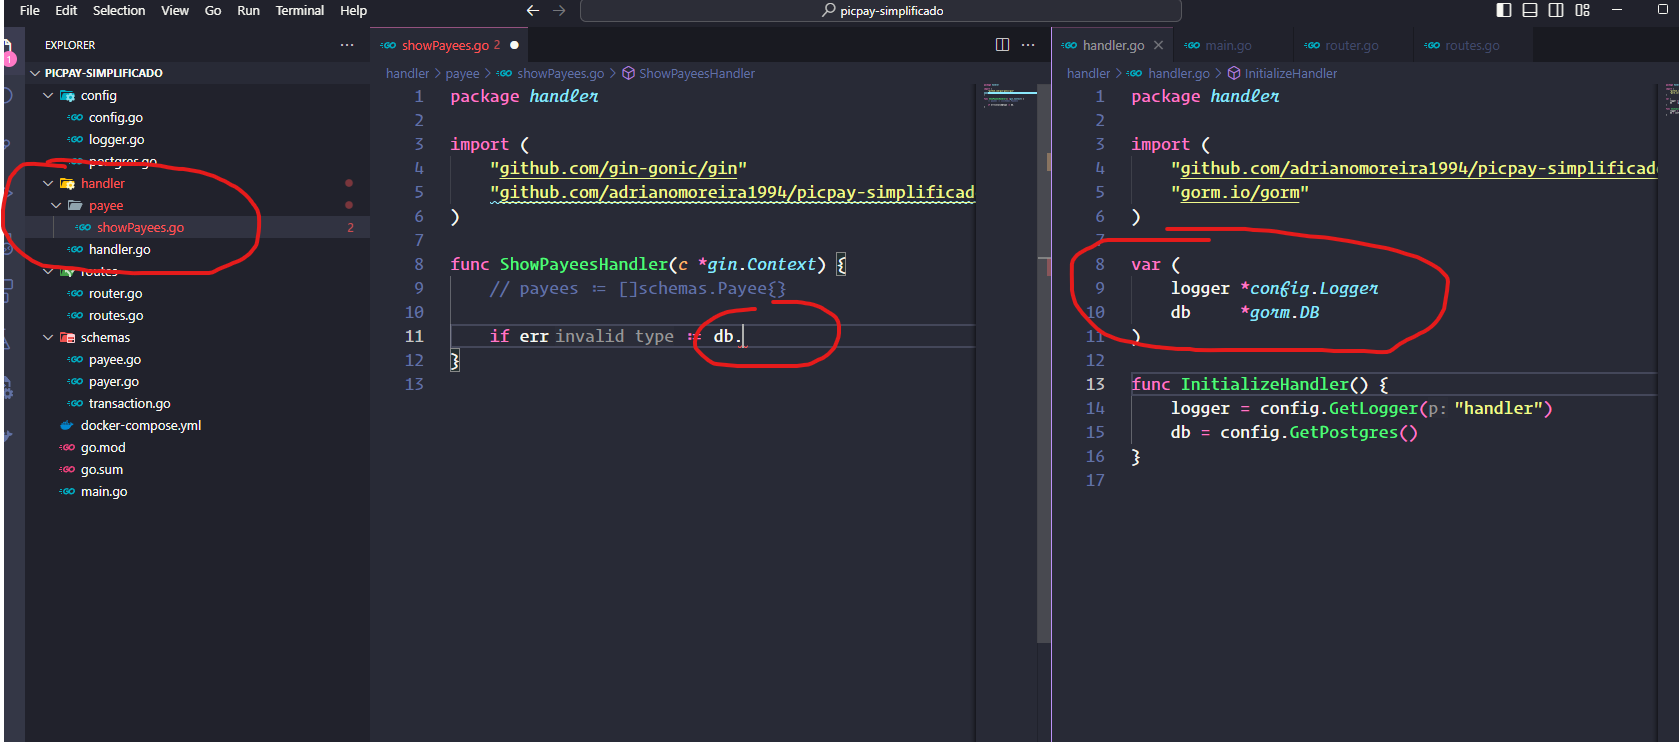Open the Help menu

tap(353, 10)
